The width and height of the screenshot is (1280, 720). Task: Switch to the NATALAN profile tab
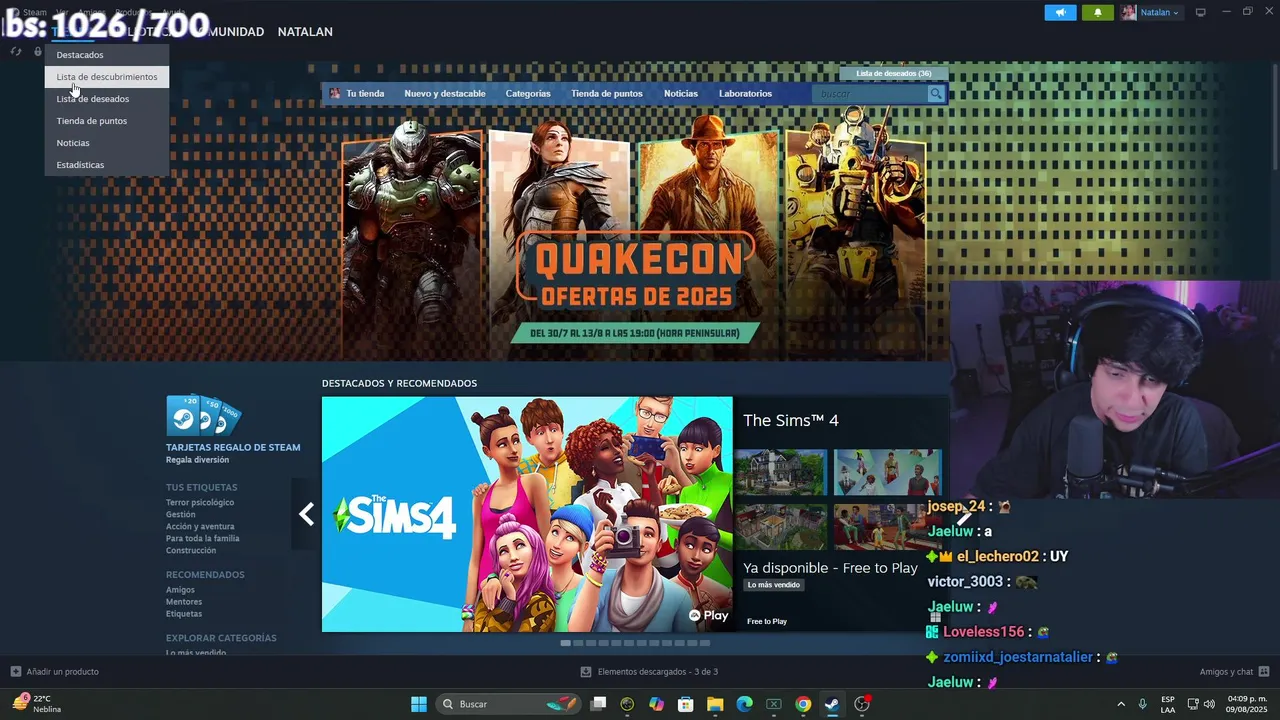[305, 32]
